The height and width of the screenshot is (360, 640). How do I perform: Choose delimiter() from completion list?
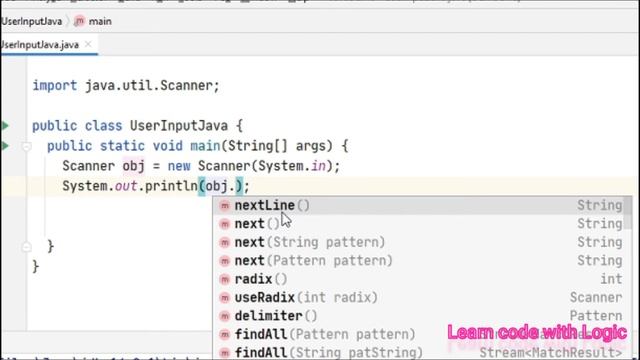coord(418,316)
